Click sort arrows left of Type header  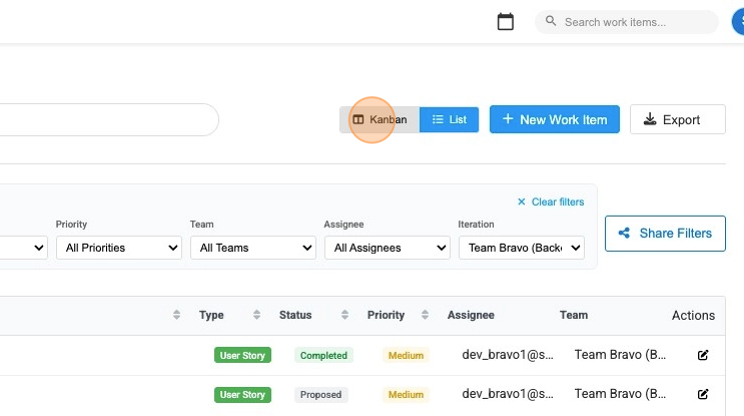(x=177, y=315)
